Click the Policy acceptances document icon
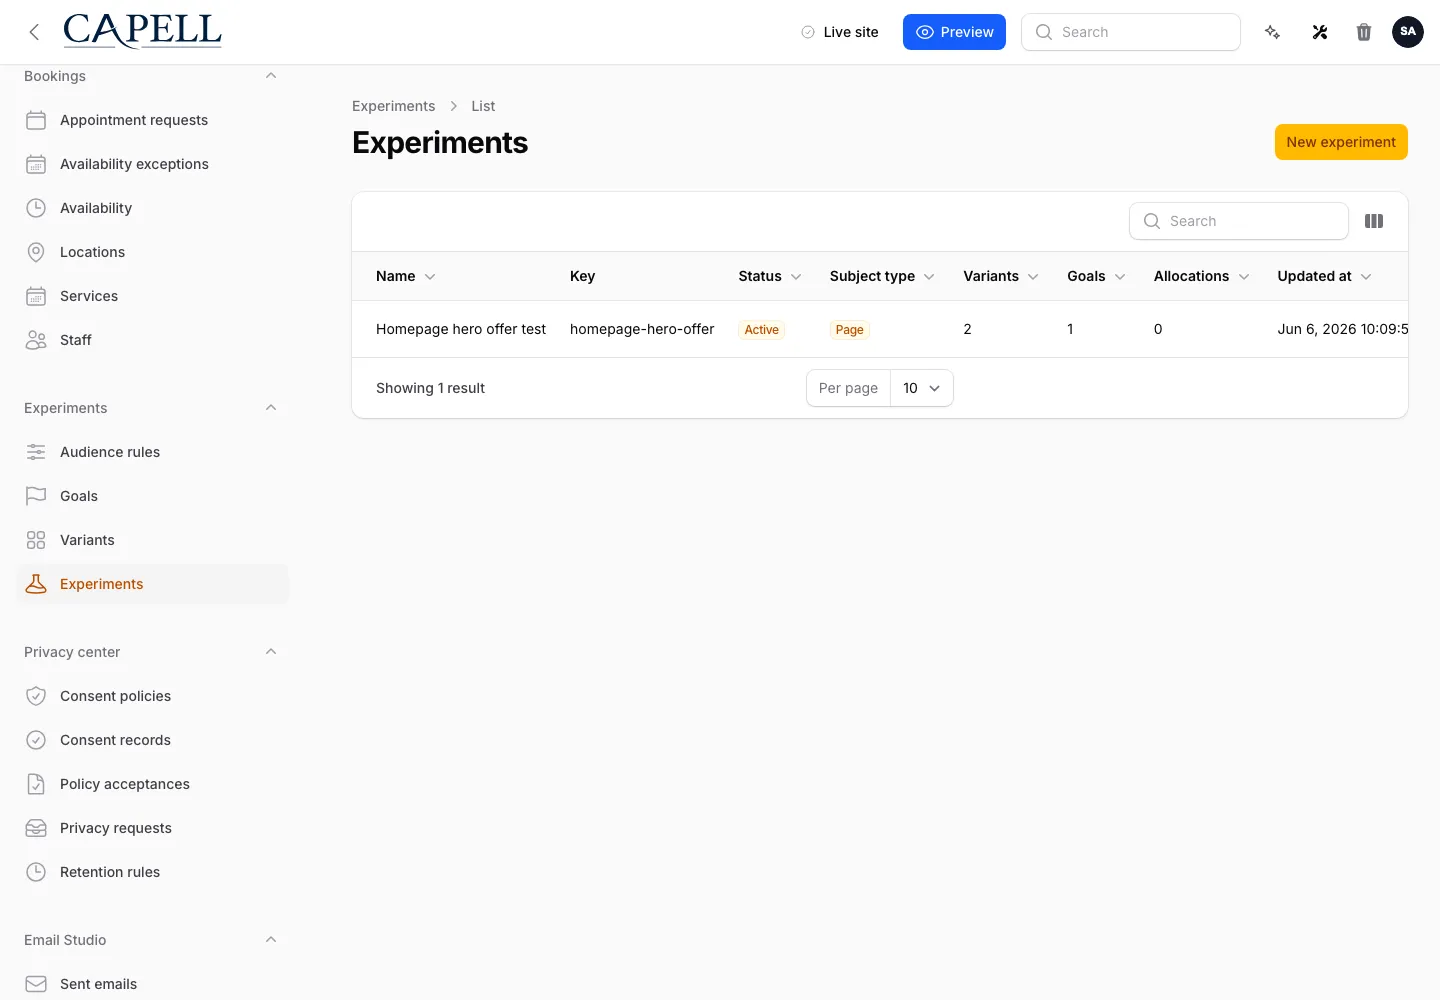Screen dimensions: 1440x1000 [x=36, y=784]
